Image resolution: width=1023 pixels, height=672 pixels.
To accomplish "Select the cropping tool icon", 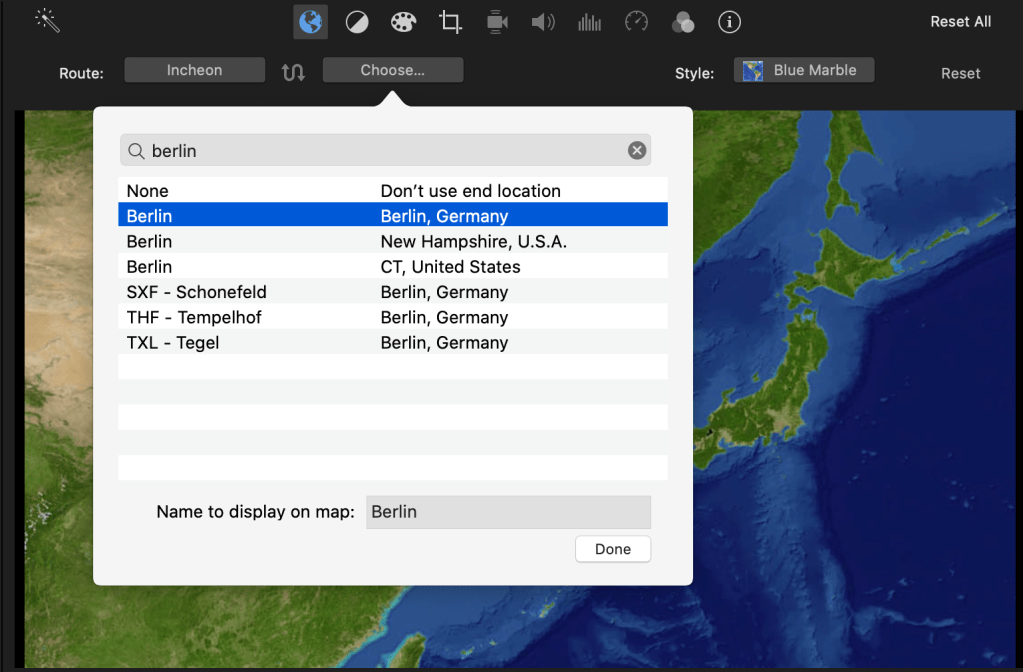I will pyautogui.click(x=451, y=22).
